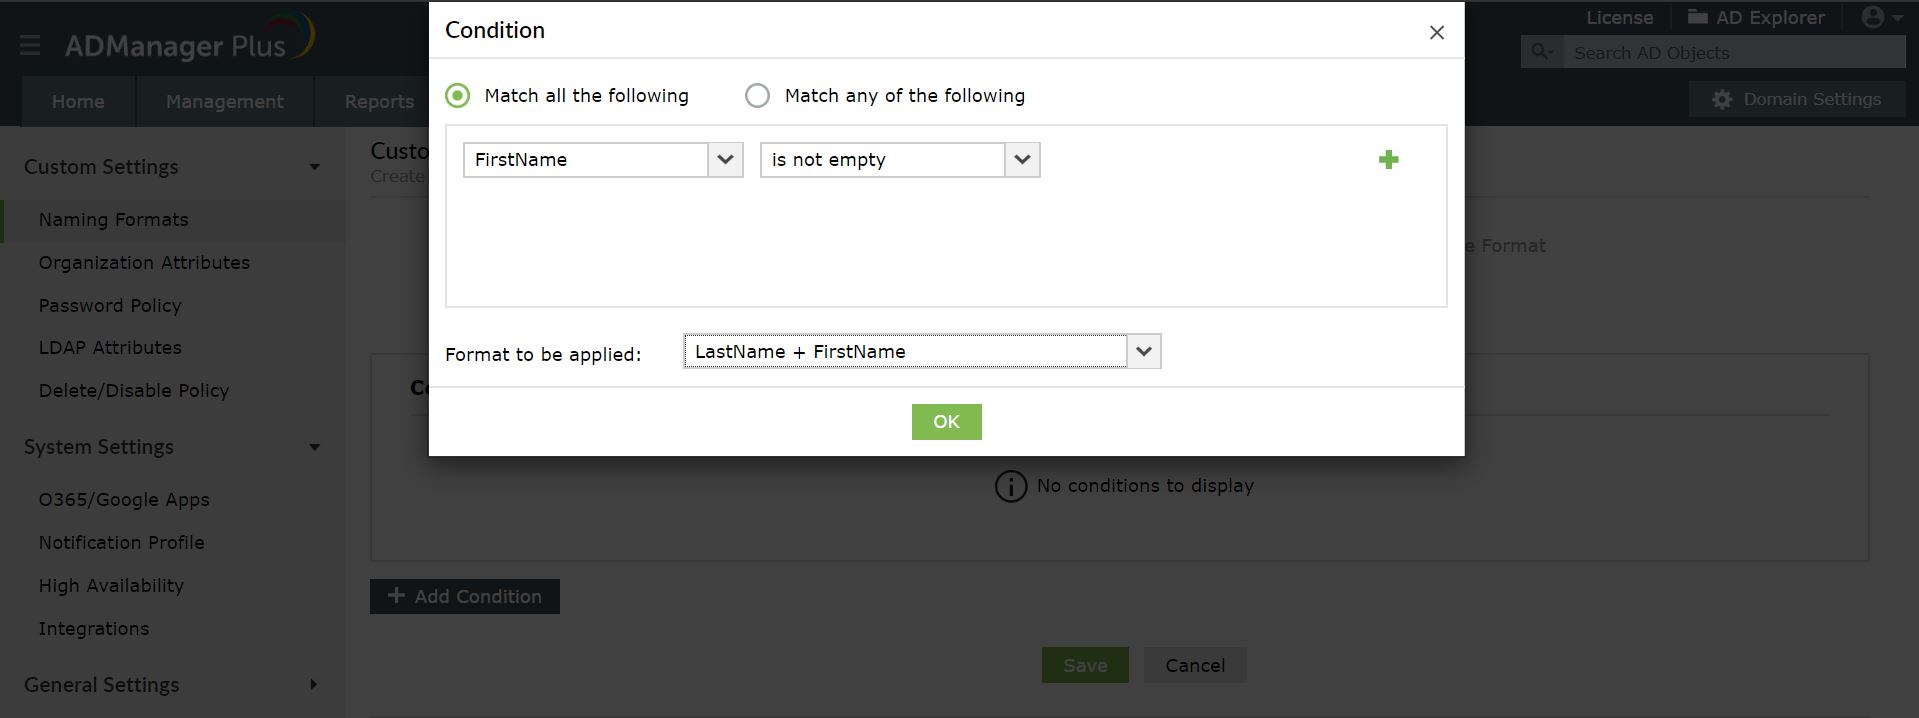
Task: Expand the 'Format to be applied' dropdown arrow
Action: click(x=1144, y=352)
